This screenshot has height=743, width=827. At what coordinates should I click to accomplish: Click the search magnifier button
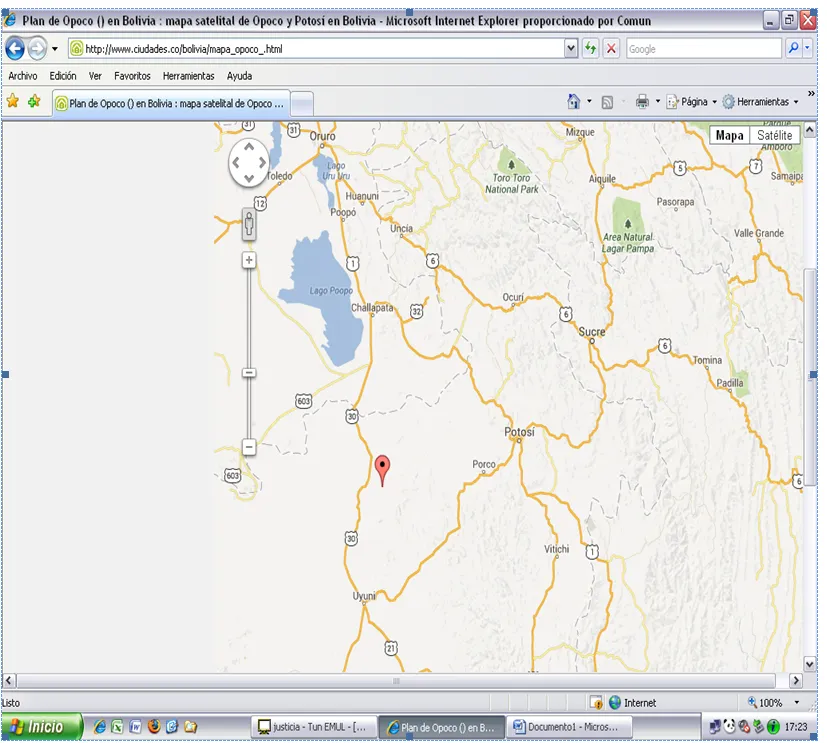click(793, 49)
